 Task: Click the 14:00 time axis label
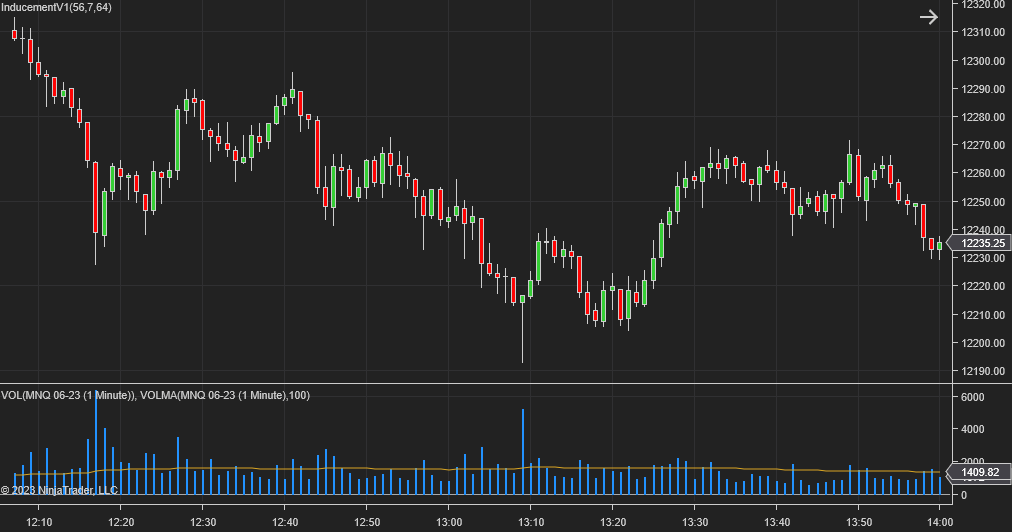[x=940, y=522]
